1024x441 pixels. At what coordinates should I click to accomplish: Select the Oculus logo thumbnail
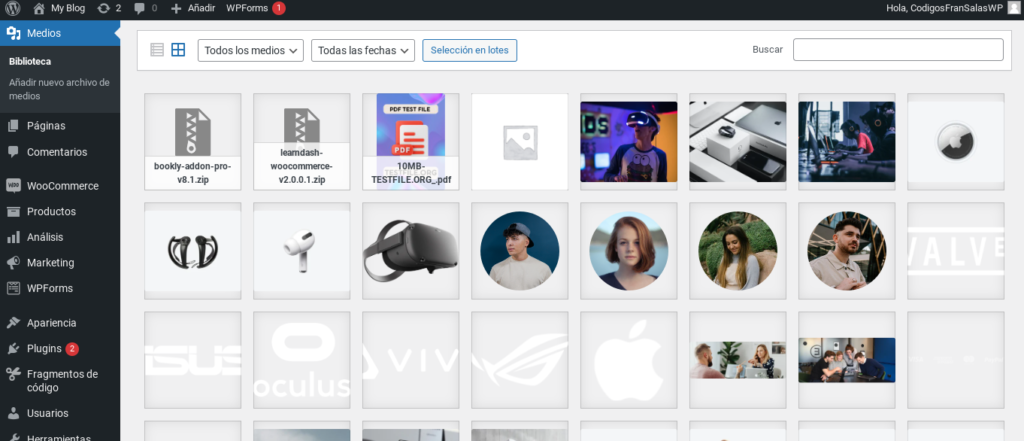[x=302, y=360]
